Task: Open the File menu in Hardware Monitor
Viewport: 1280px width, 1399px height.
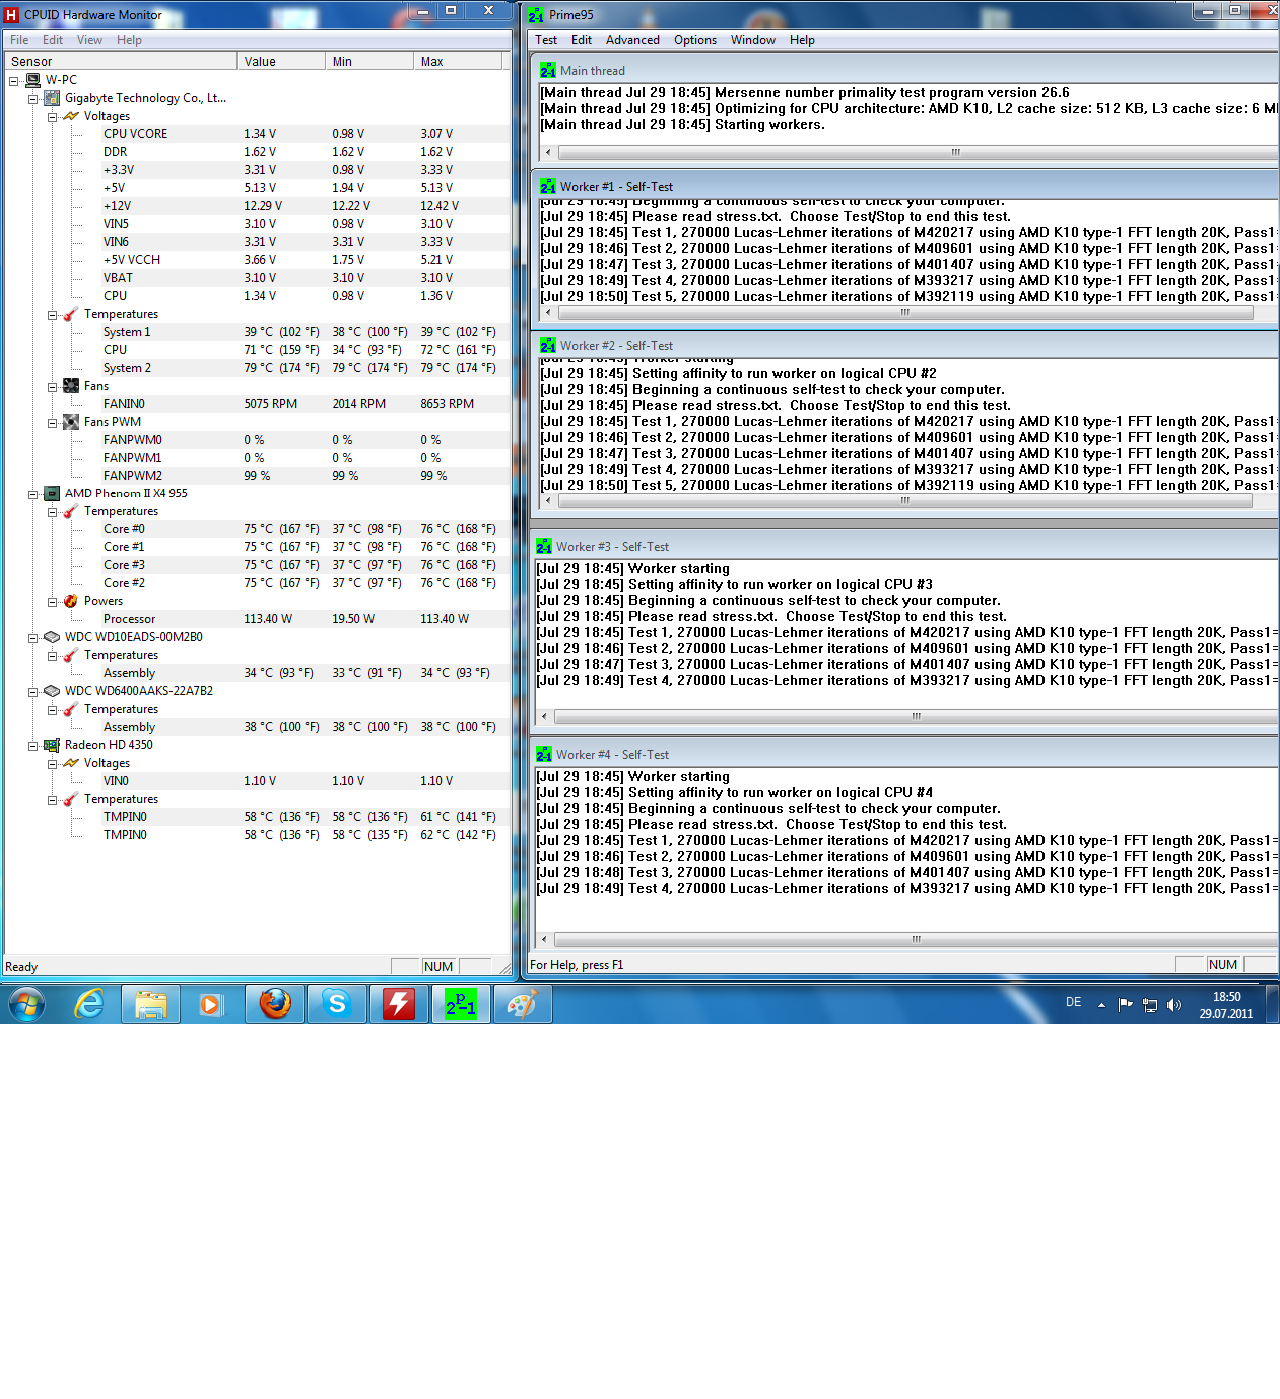Action: pos(19,40)
